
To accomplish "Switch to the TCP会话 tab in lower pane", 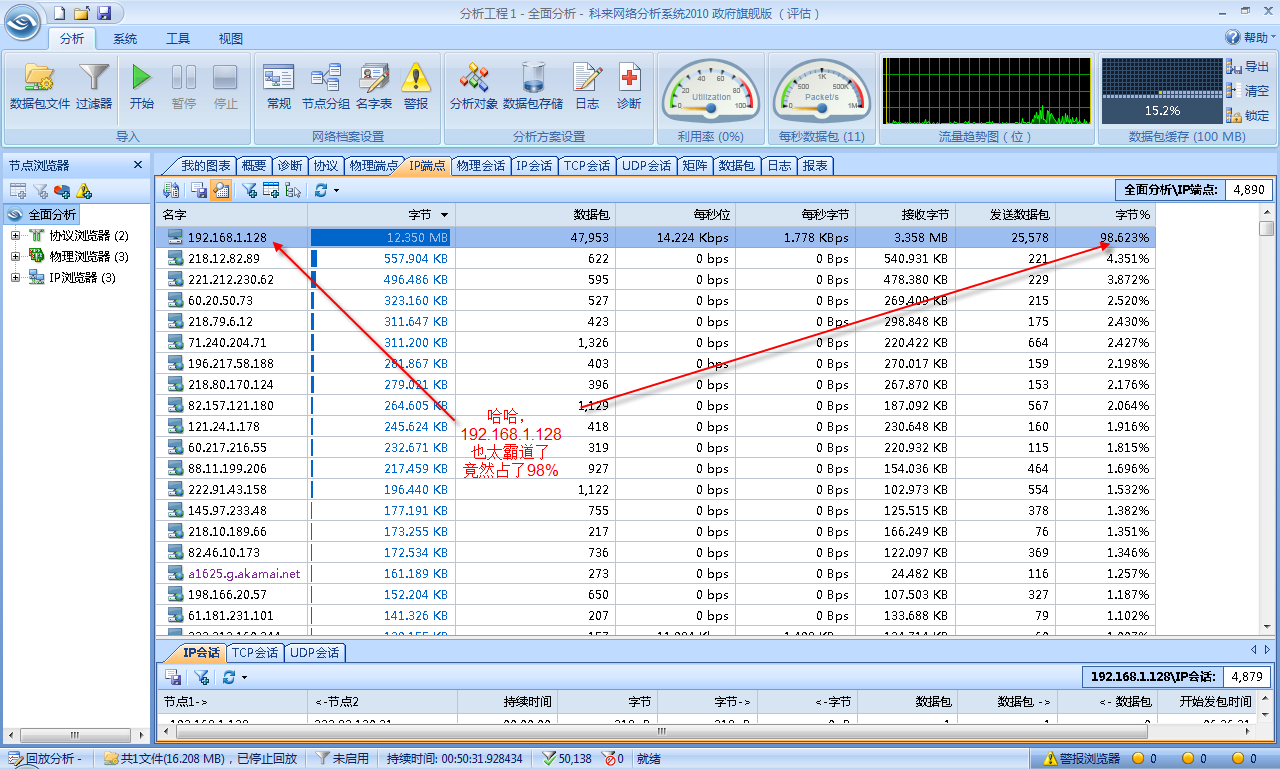I will pyautogui.click(x=255, y=653).
